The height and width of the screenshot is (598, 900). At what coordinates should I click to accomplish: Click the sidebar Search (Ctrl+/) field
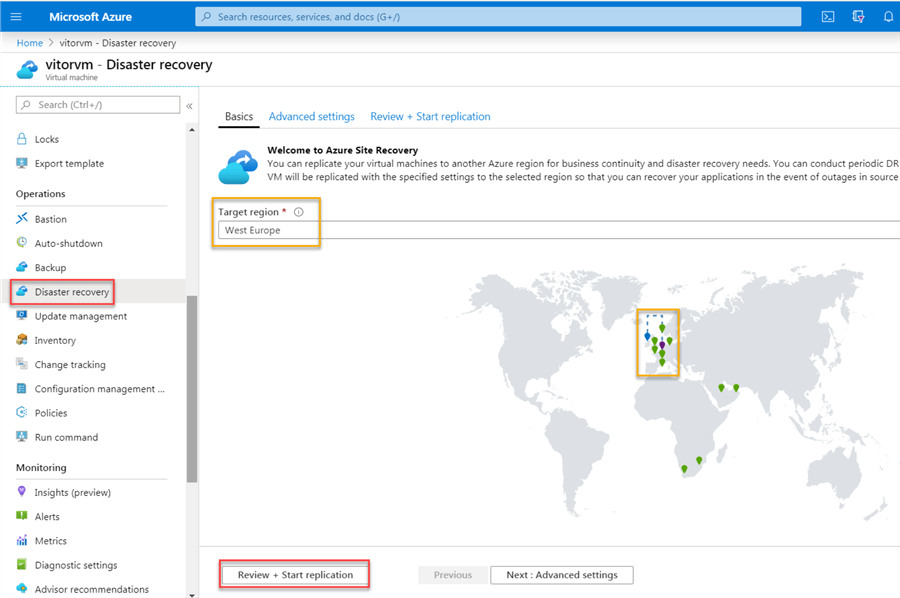(x=98, y=105)
